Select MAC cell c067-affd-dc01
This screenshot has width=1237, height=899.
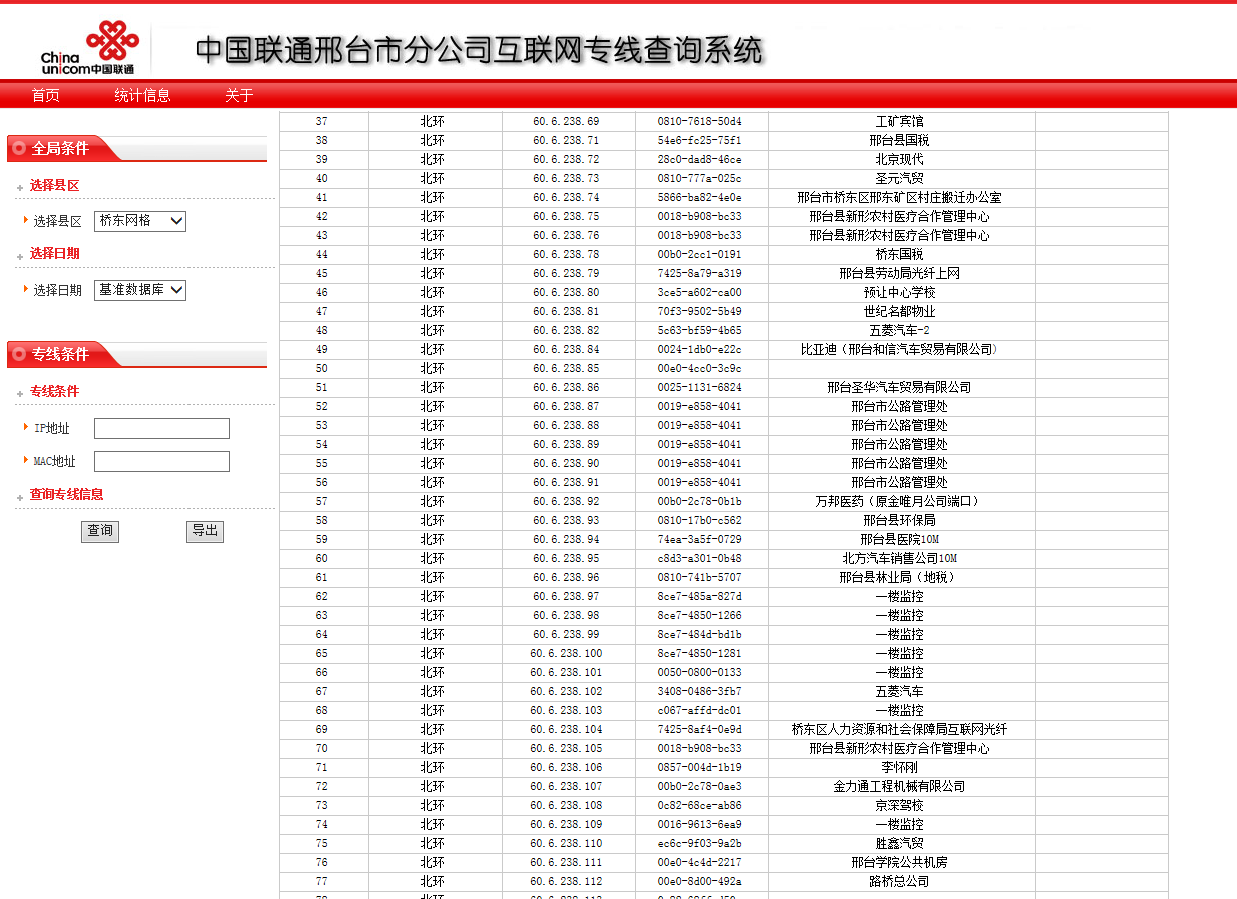click(701, 710)
